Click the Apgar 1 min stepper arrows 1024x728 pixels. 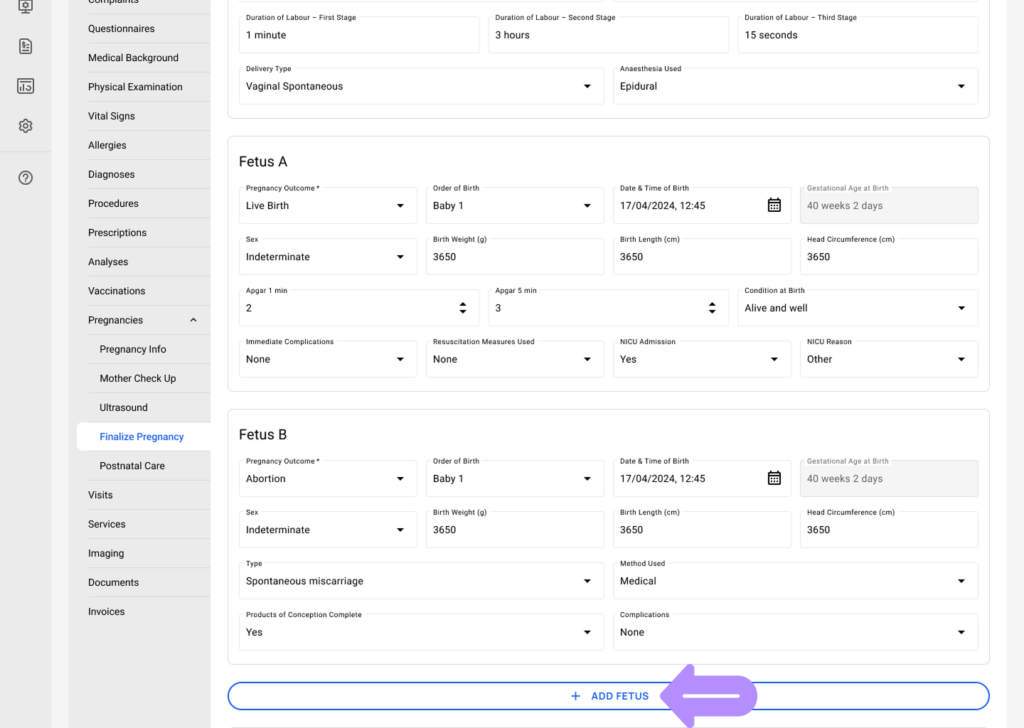(462, 308)
